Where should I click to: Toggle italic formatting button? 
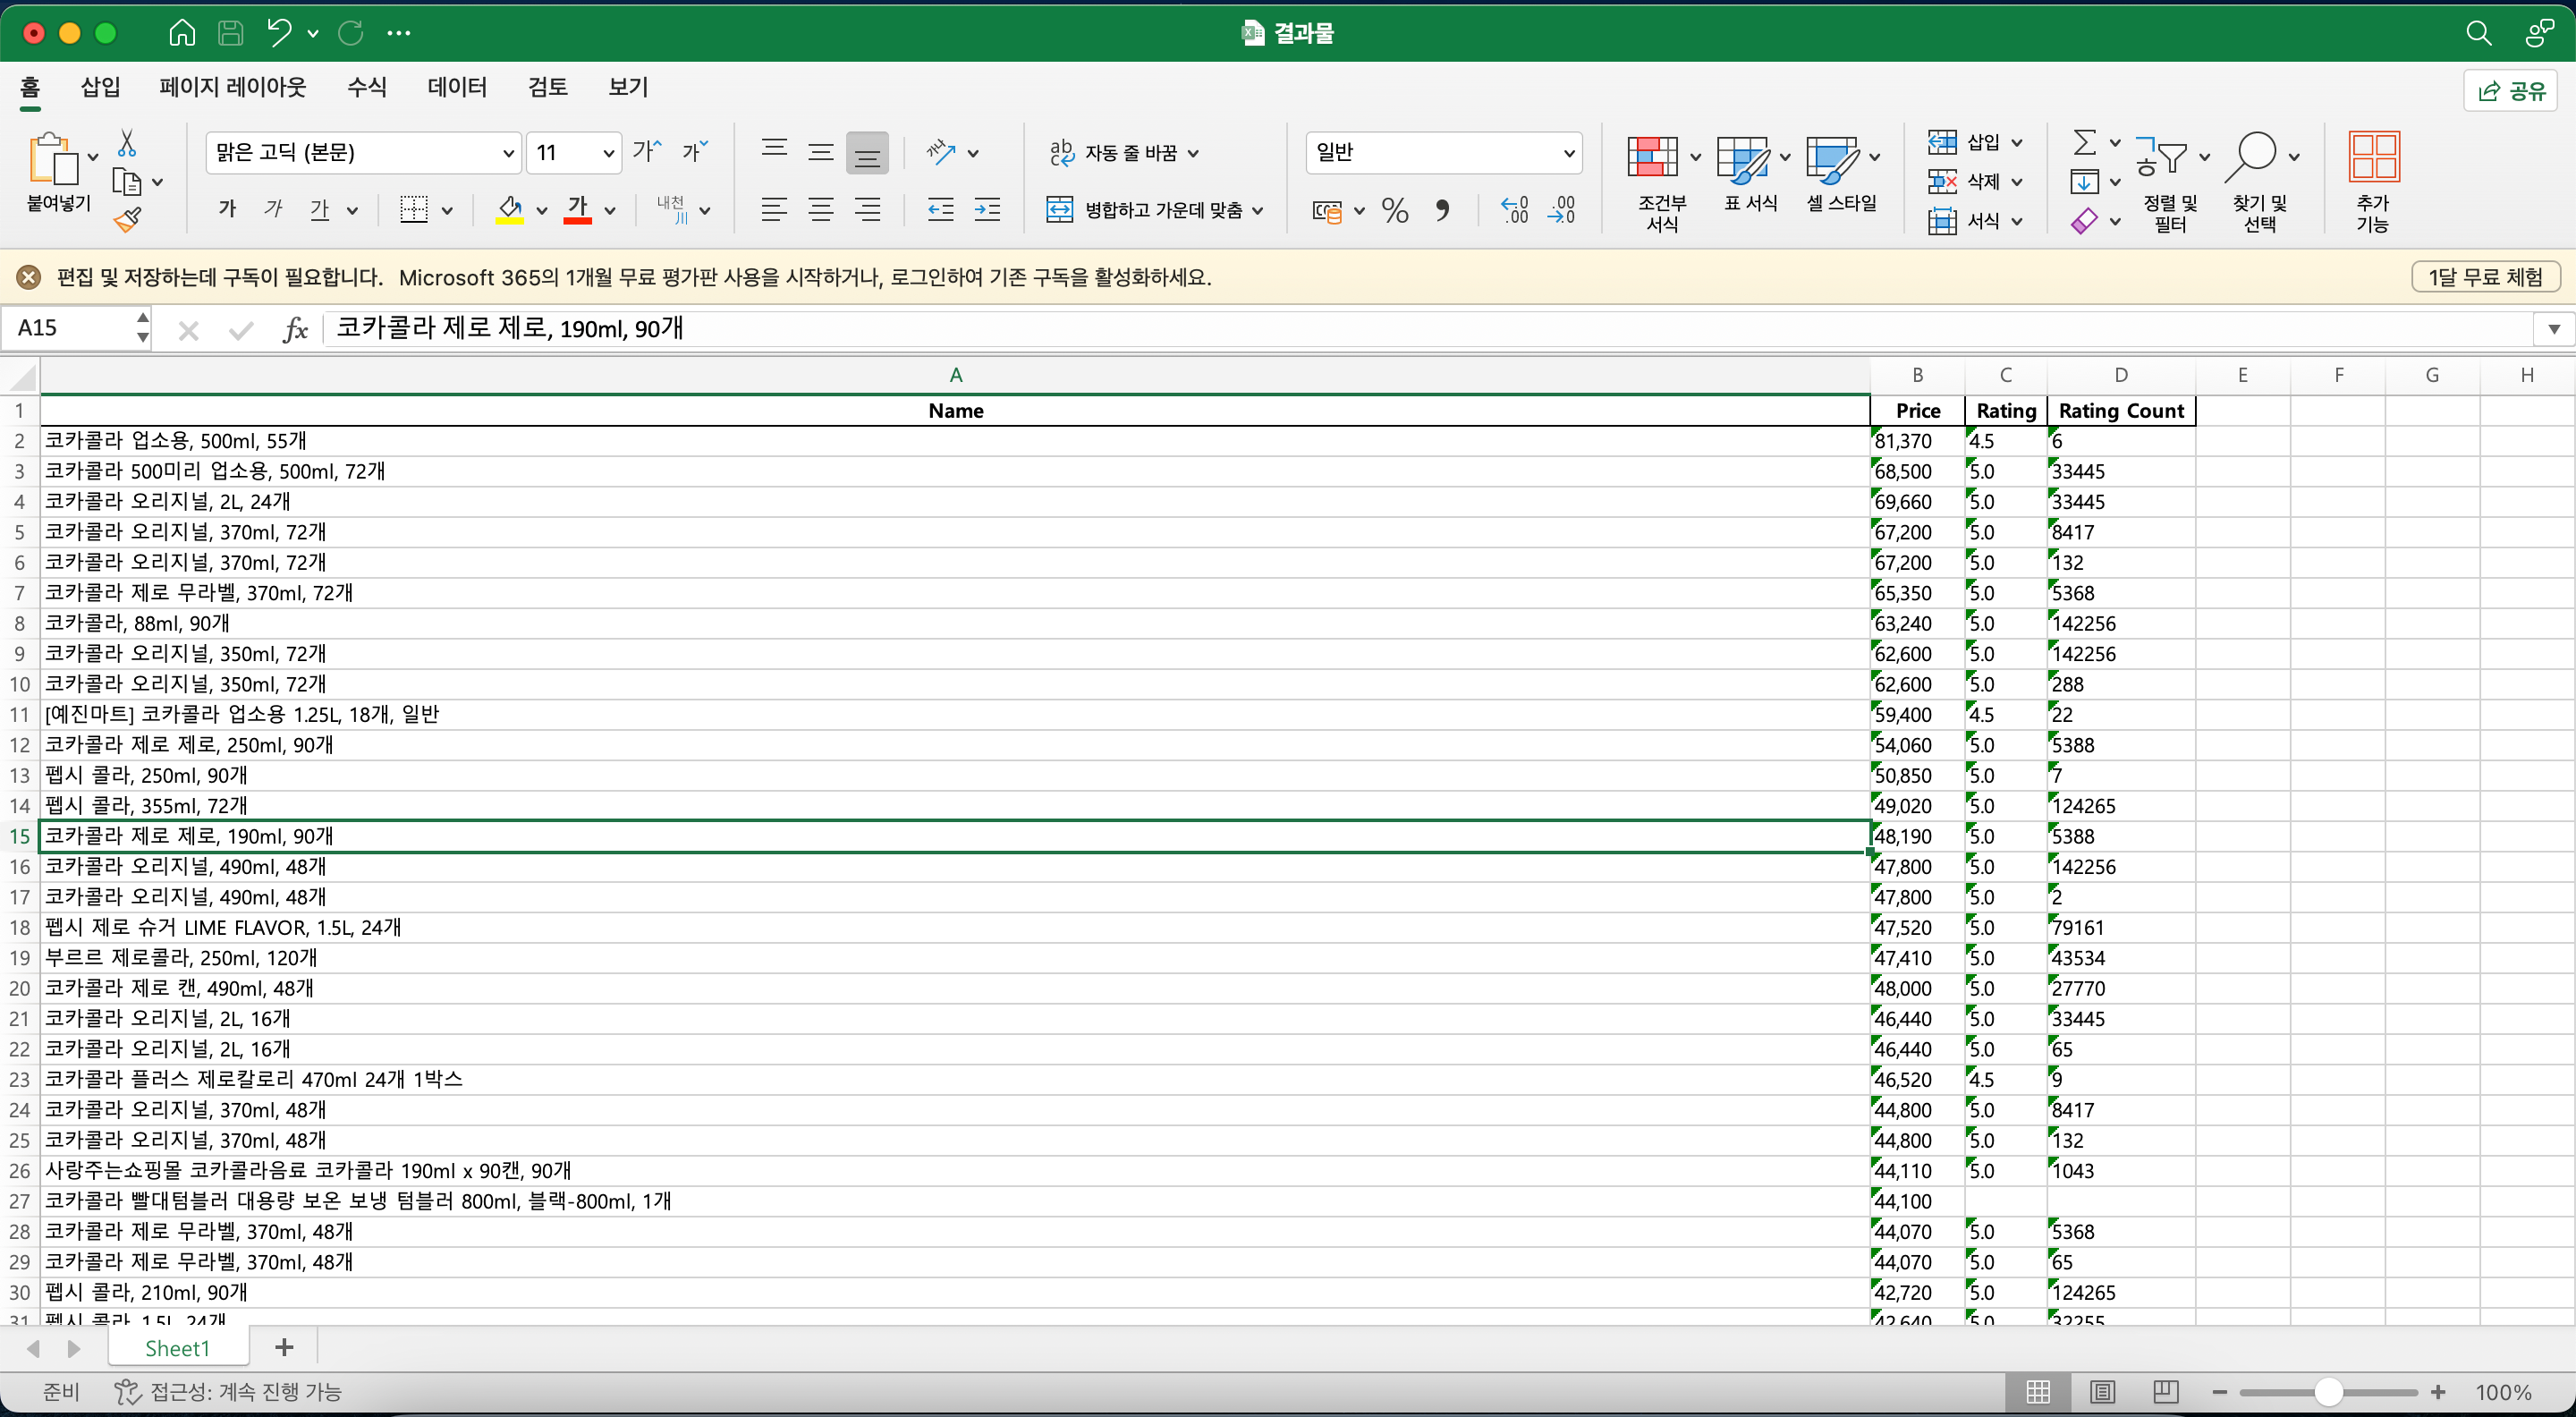point(273,210)
